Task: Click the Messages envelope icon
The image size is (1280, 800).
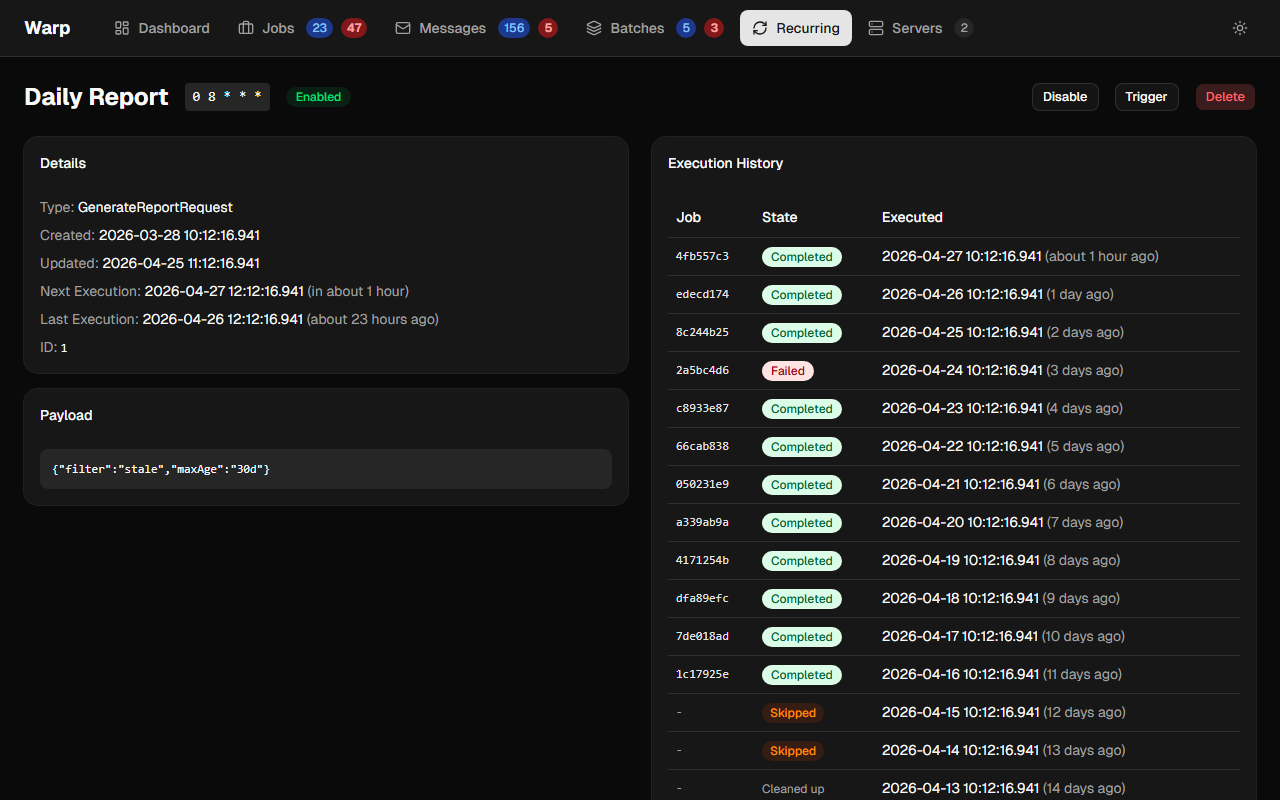Action: 403,28
